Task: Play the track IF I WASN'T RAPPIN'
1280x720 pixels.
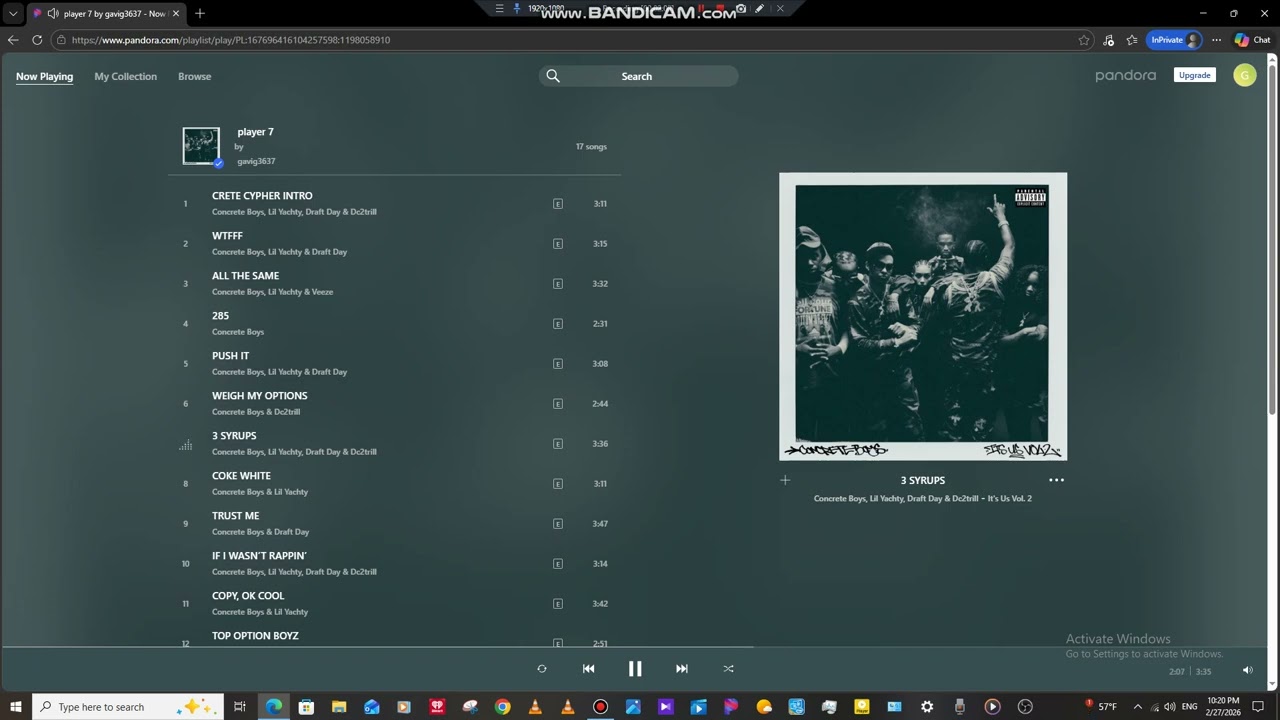Action: click(259, 556)
